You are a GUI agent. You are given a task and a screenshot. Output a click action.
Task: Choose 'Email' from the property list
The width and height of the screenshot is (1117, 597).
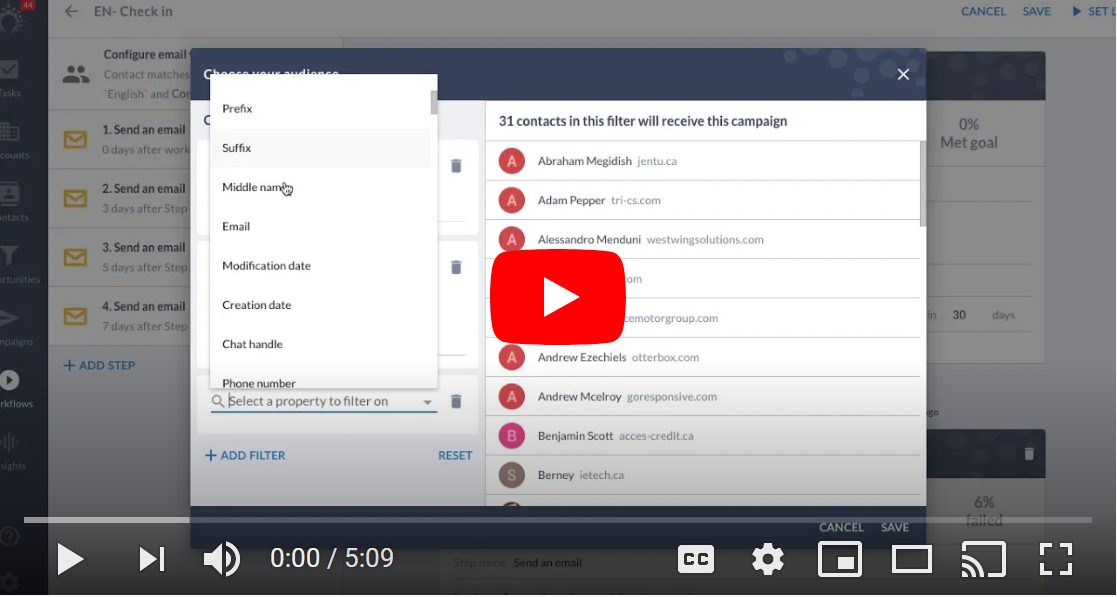(x=236, y=226)
